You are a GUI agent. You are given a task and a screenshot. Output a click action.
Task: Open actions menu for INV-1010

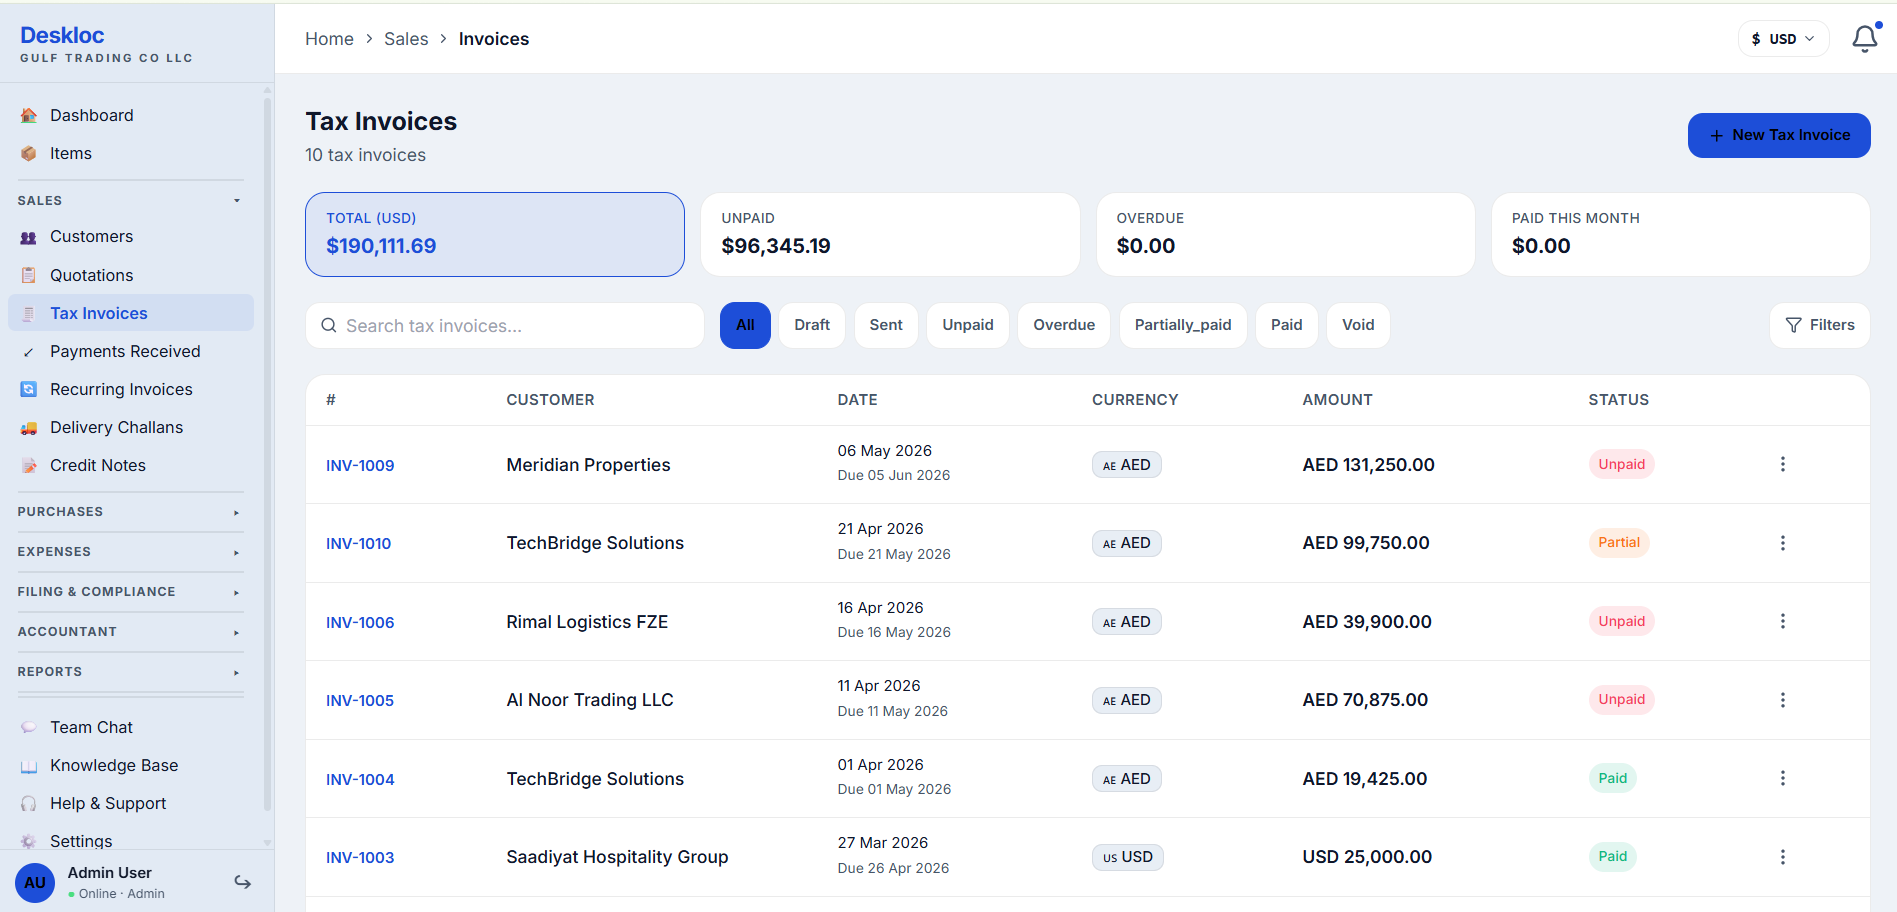click(x=1782, y=543)
